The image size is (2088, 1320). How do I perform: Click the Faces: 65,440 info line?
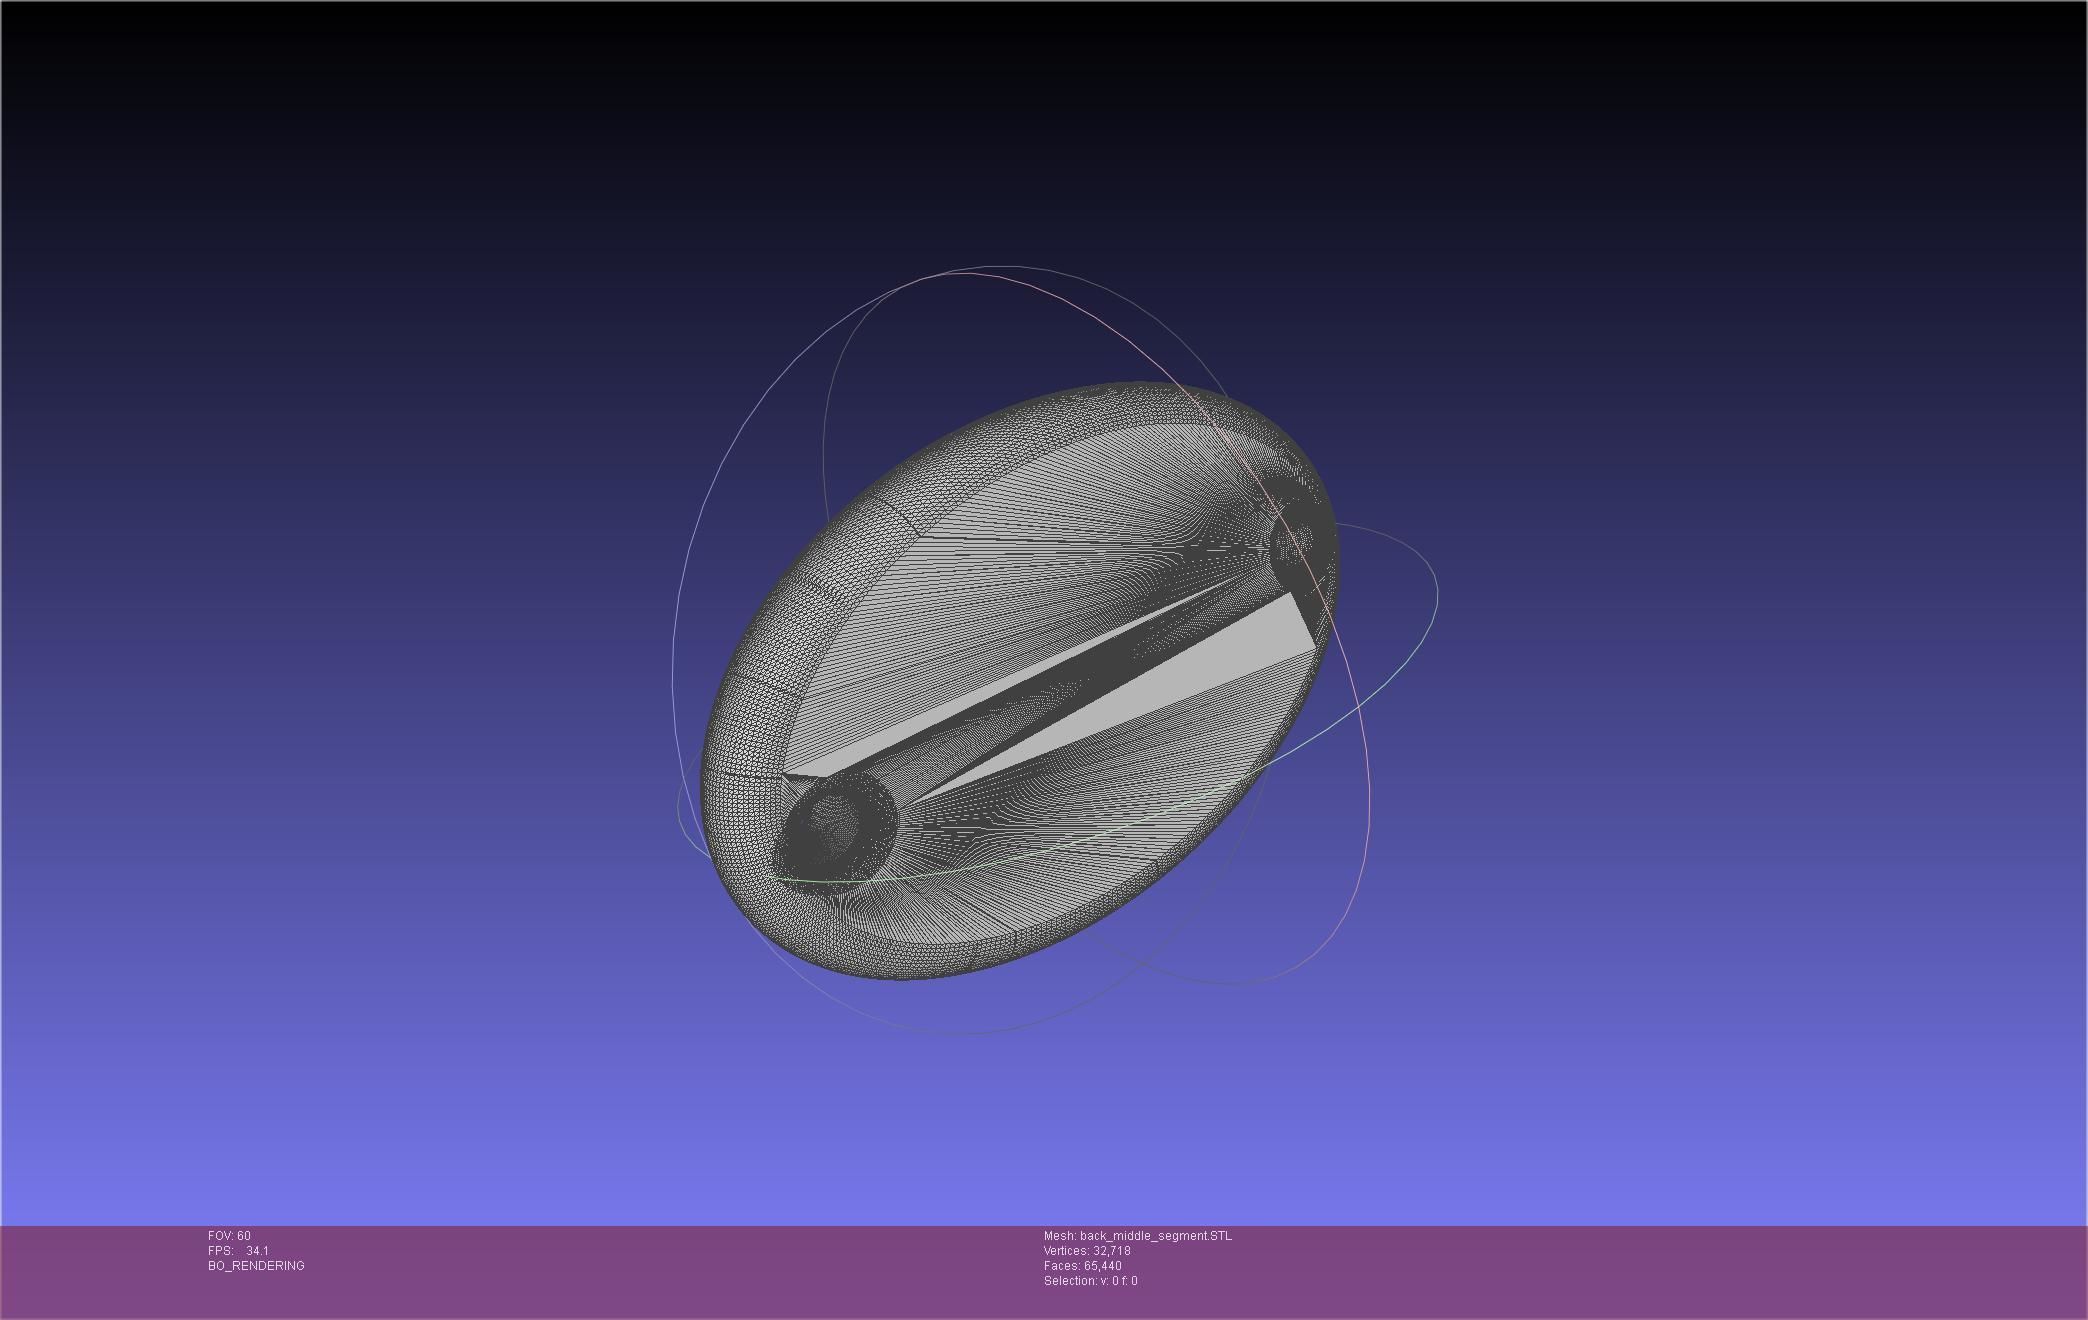[1082, 1266]
